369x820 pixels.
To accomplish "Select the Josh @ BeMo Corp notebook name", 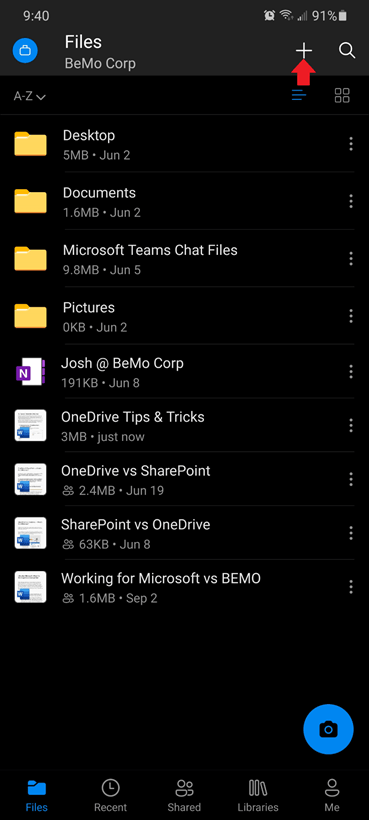I will (122, 363).
